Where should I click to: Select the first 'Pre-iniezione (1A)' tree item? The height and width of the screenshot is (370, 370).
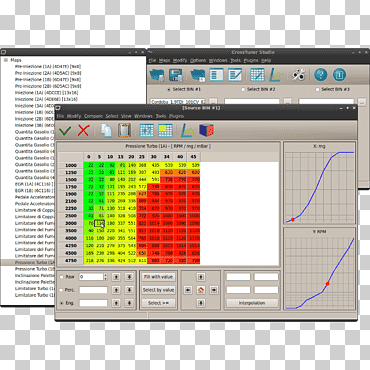tap(48, 66)
